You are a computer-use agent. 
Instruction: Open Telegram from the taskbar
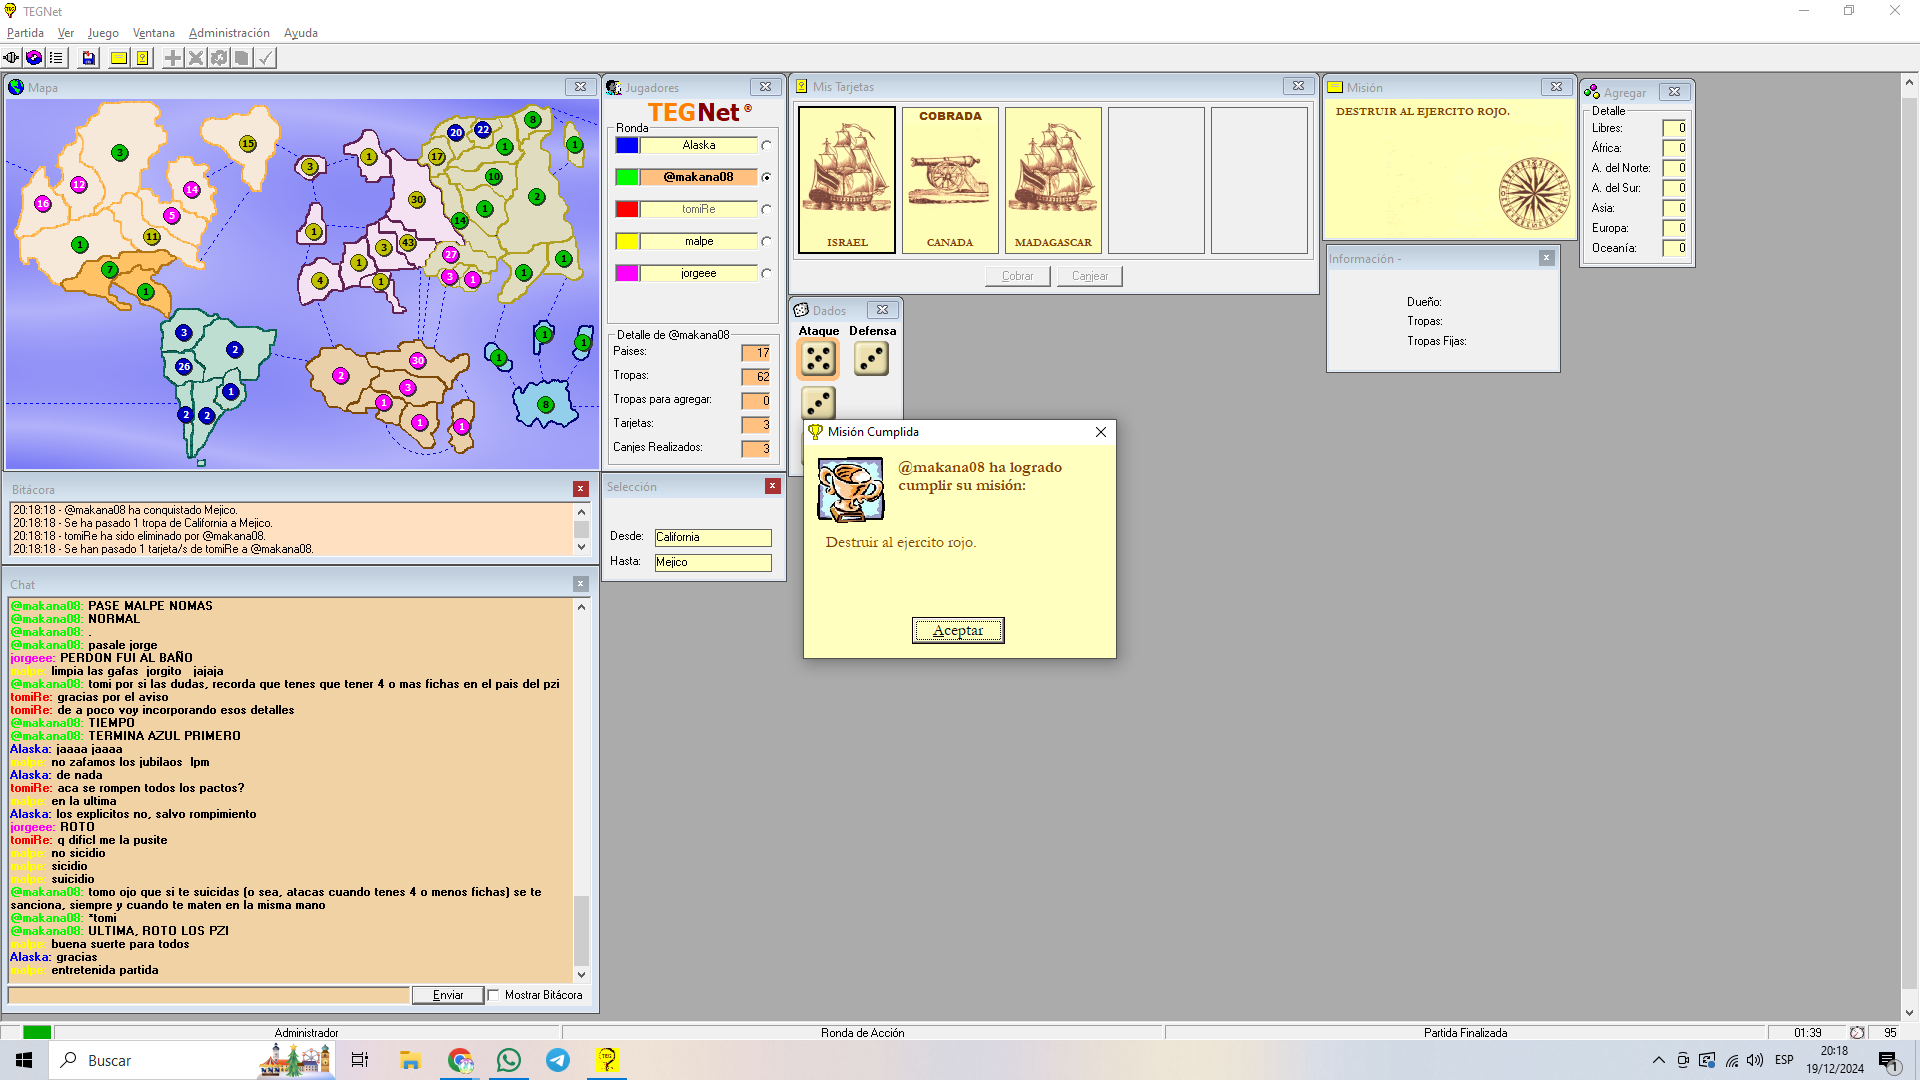(x=558, y=1060)
